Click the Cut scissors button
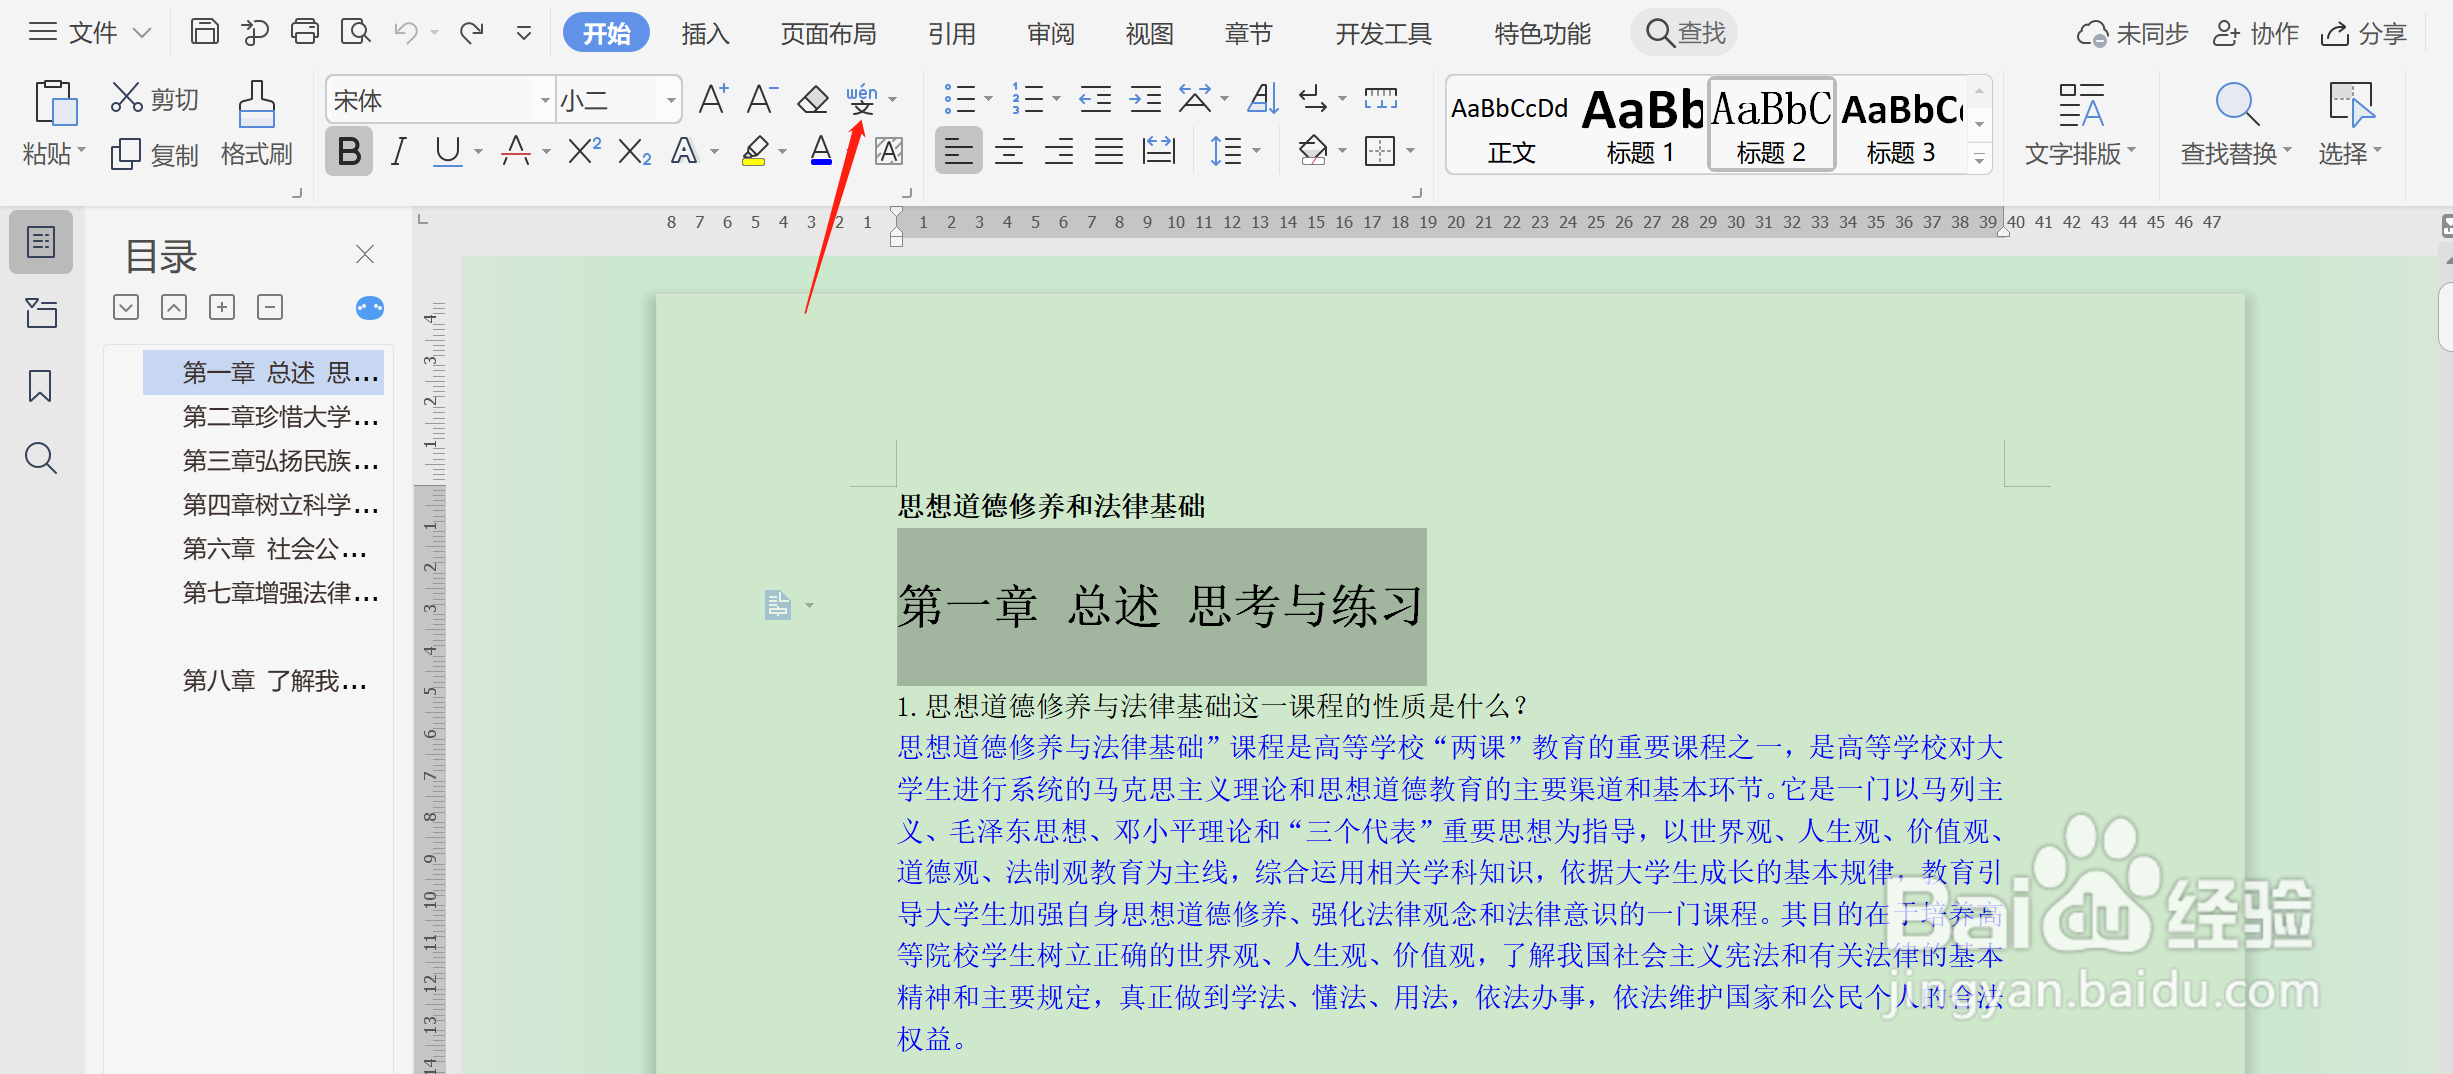 [154, 98]
